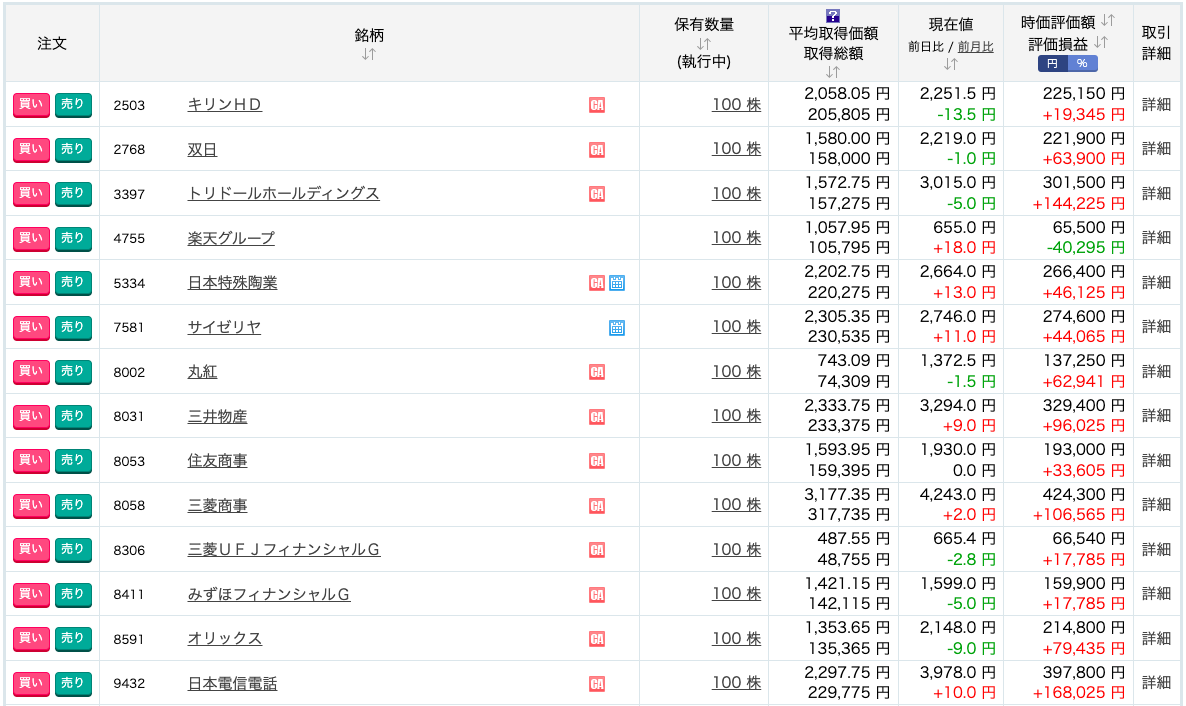
Task: Open 詳細 for 楽天グループ row
Action: 1156,238
